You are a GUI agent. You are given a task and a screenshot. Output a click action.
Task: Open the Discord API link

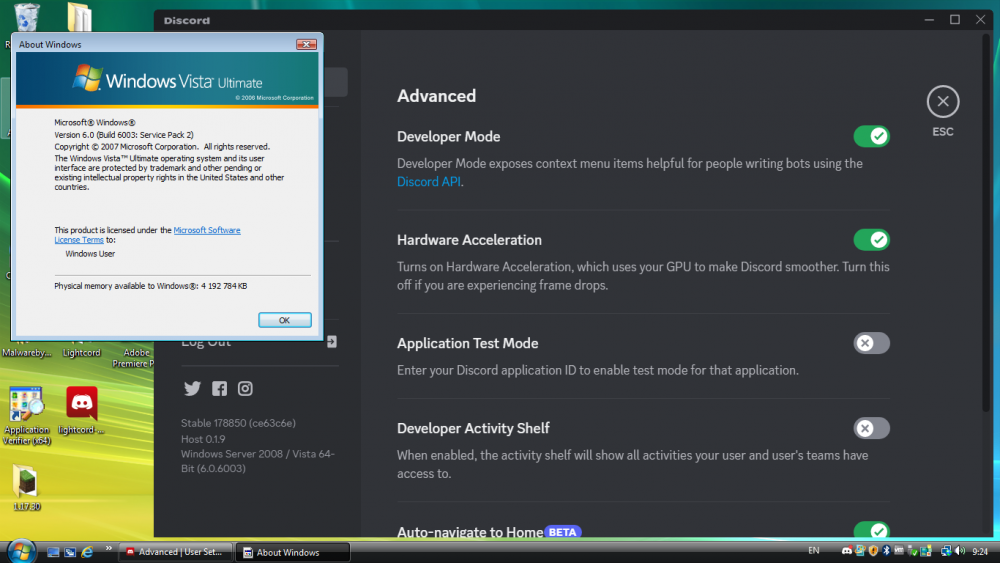429,182
